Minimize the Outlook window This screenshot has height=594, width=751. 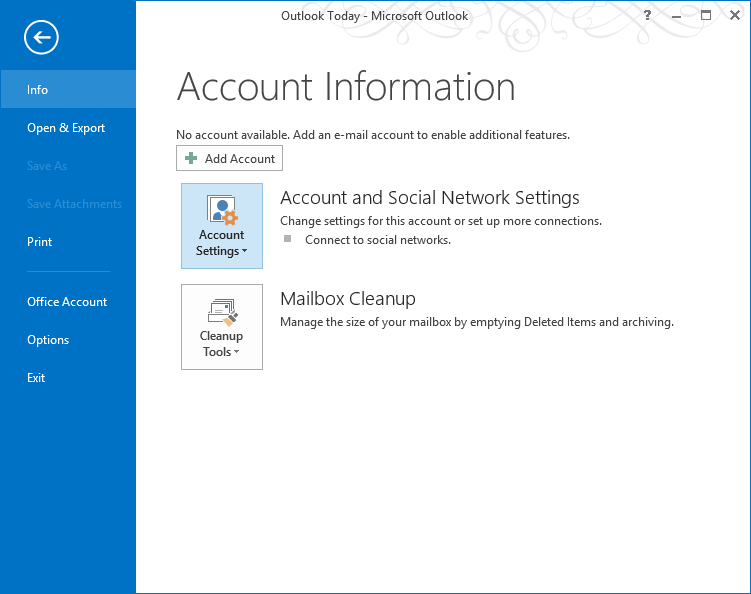[x=677, y=16]
